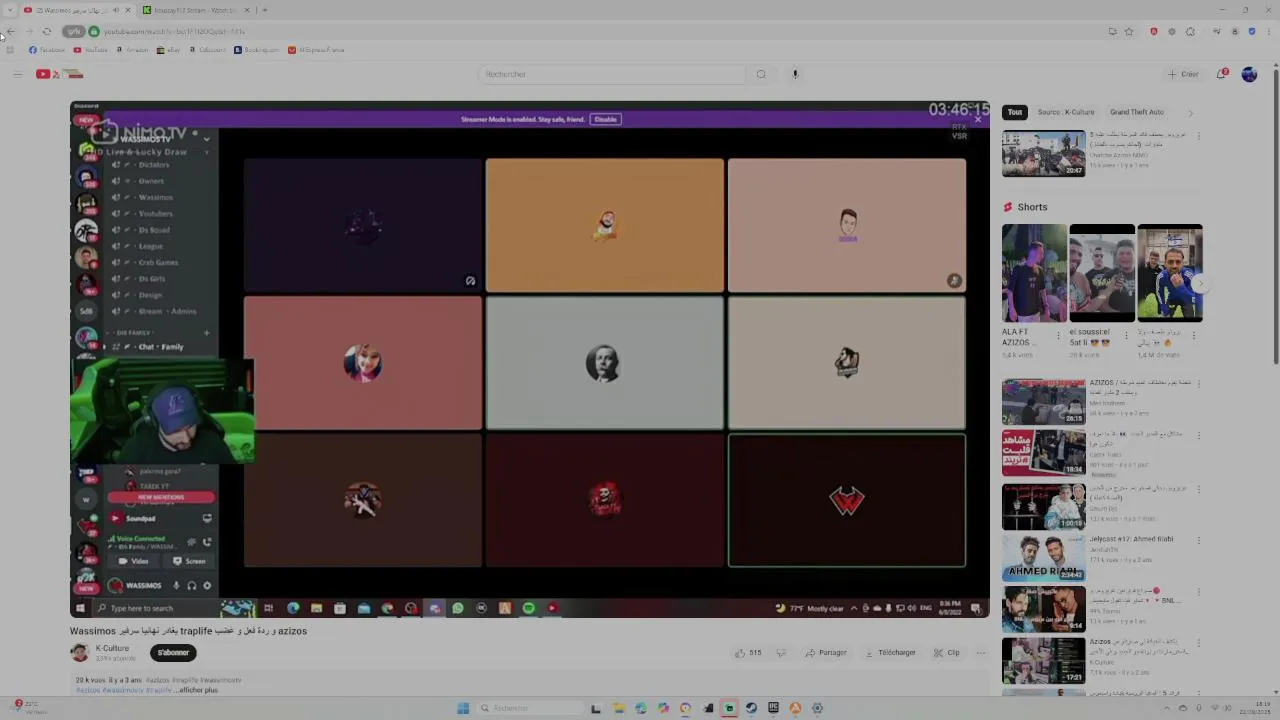
Task: Select the Source : K-Culture chip
Action: click(x=1066, y=112)
